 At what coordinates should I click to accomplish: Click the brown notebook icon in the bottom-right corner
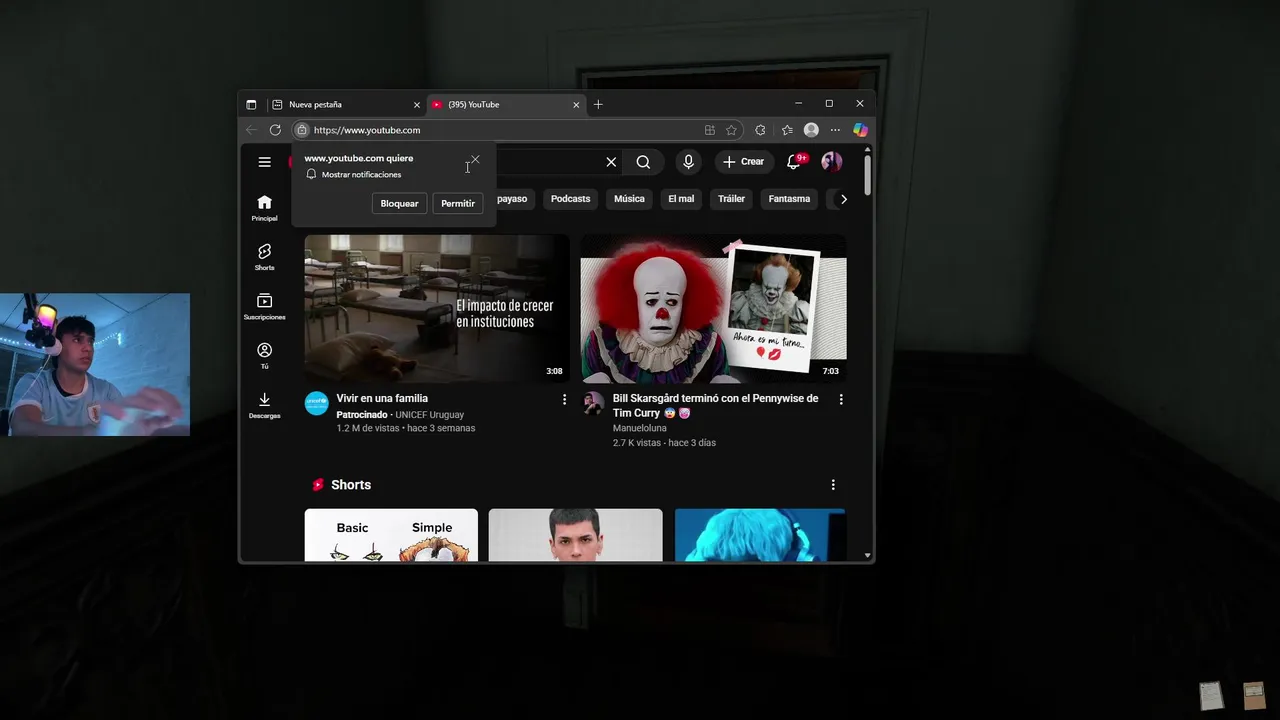(1254, 695)
